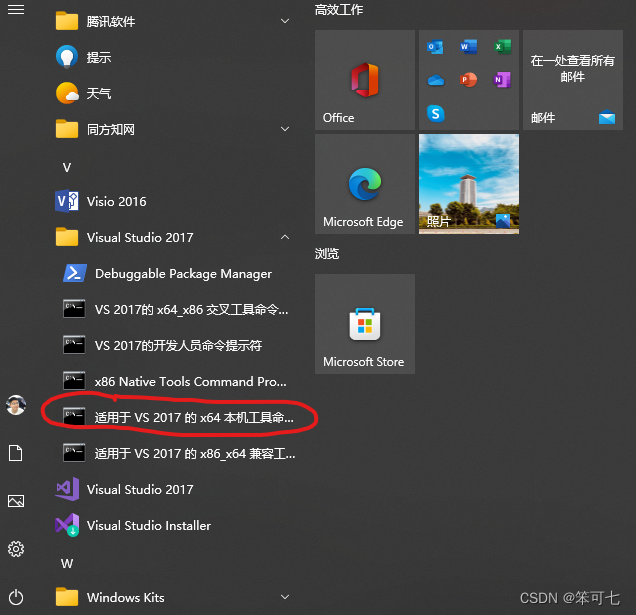Open the Windows Kits folder
Screen dimensions: 636x615
pyautogui.click(x=172, y=597)
